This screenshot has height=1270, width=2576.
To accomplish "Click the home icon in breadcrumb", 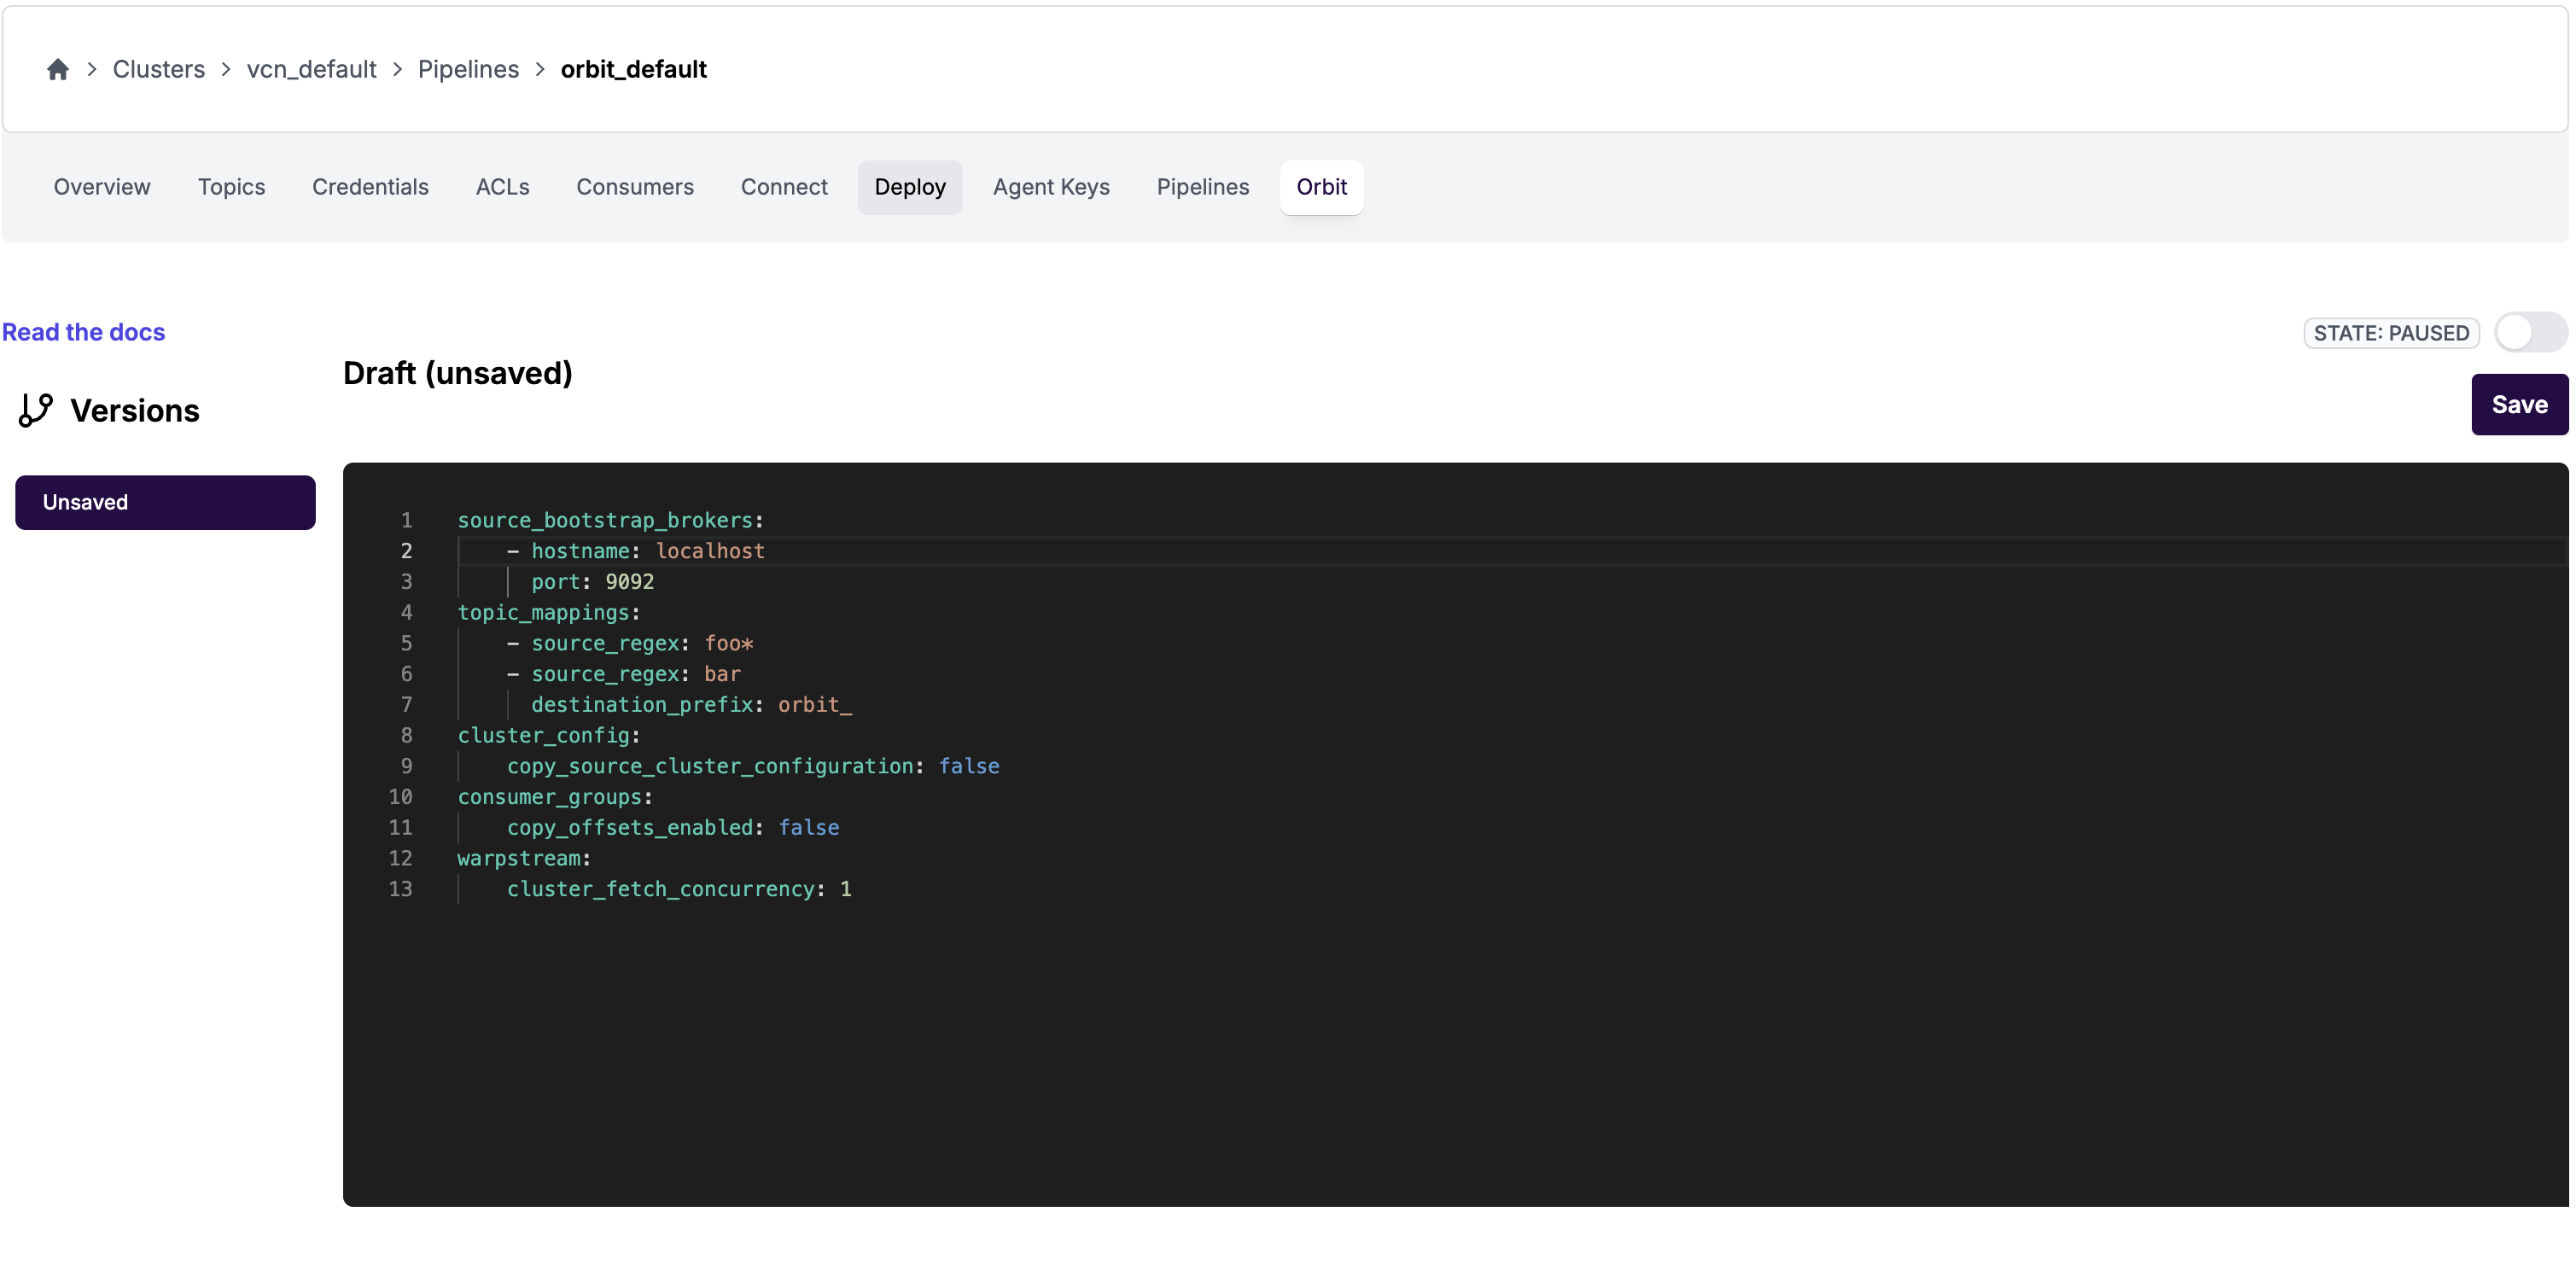I will [58, 69].
